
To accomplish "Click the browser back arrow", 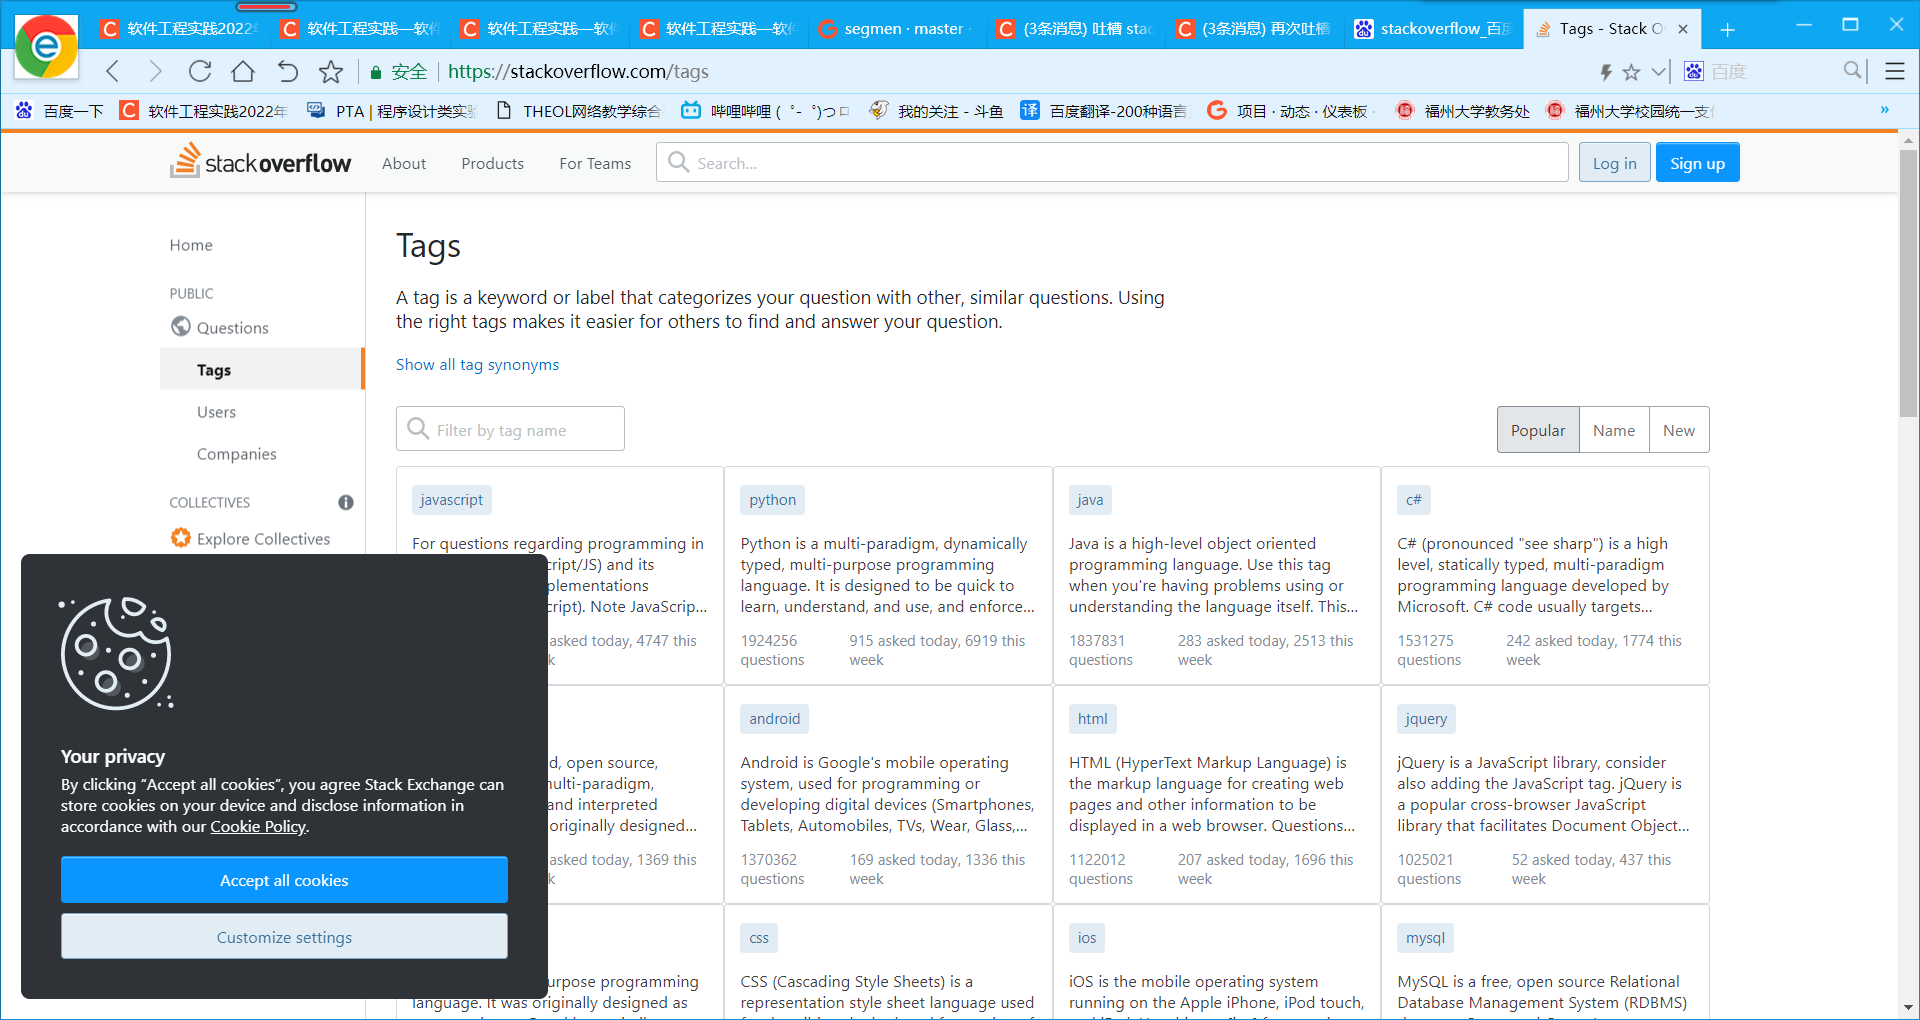I will [x=113, y=71].
